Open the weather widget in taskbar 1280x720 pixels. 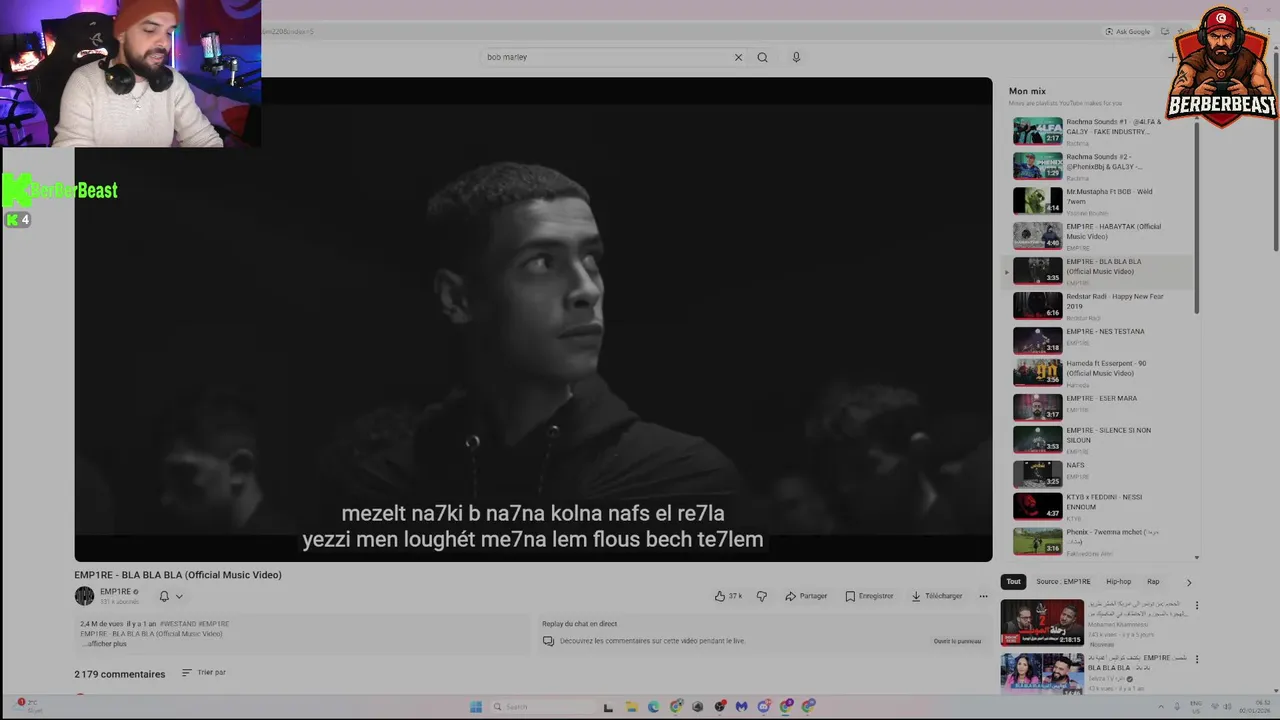coord(30,706)
